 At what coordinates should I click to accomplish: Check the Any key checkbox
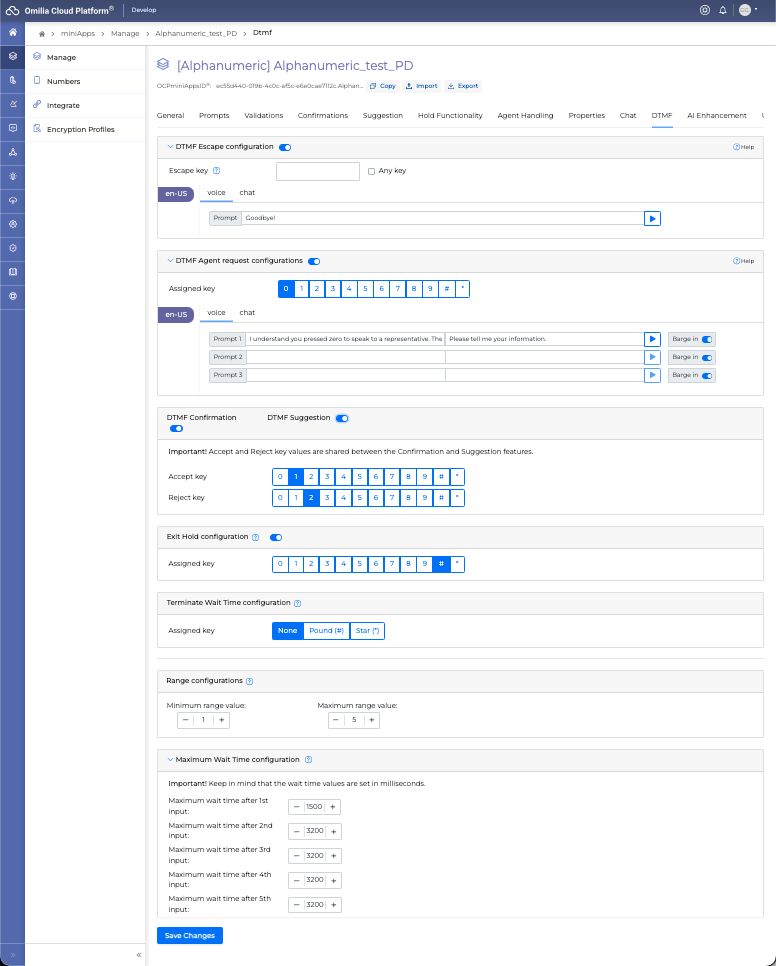[372, 171]
